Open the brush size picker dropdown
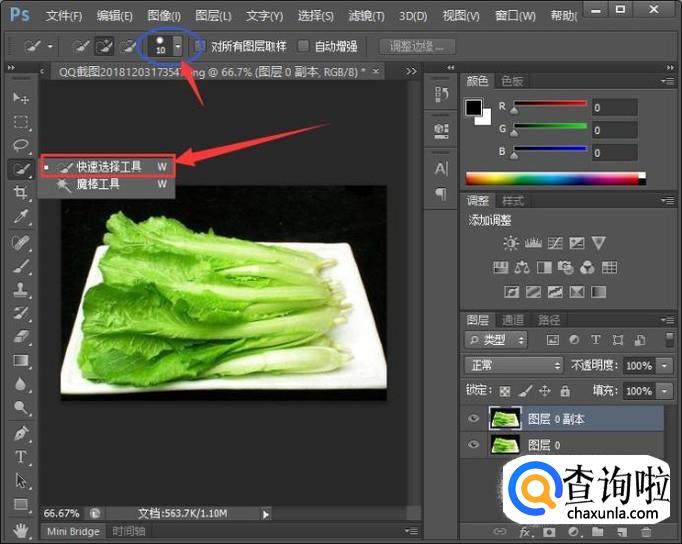 pos(178,46)
